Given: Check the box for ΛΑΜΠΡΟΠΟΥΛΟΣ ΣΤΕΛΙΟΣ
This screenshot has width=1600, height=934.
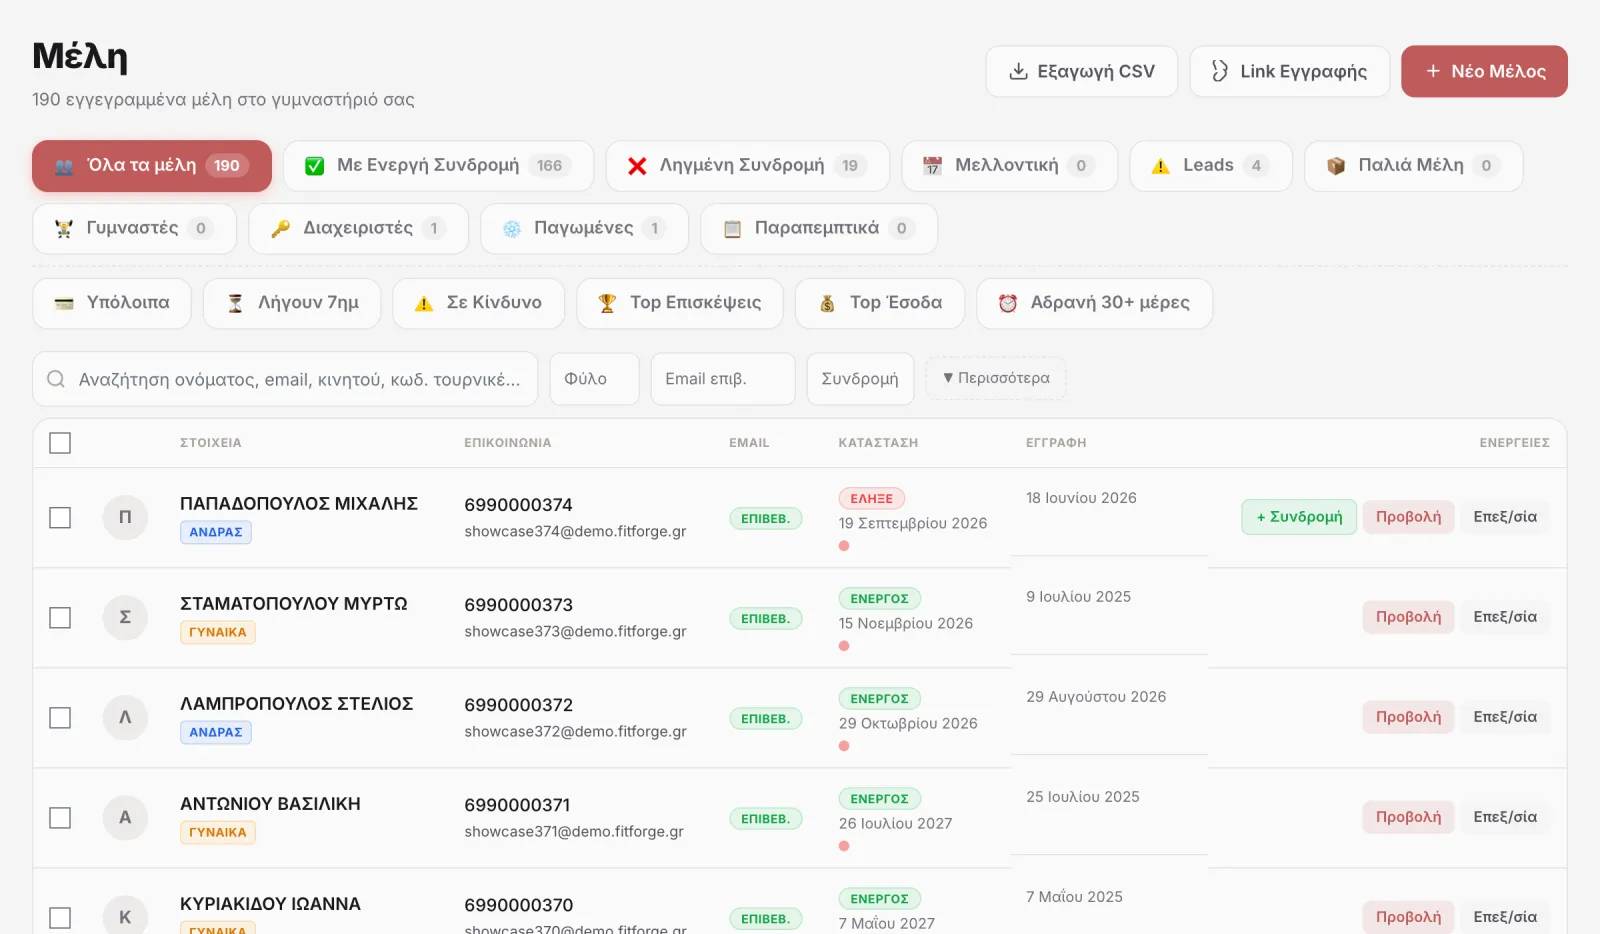Looking at the screenshot, I should 60,718.
